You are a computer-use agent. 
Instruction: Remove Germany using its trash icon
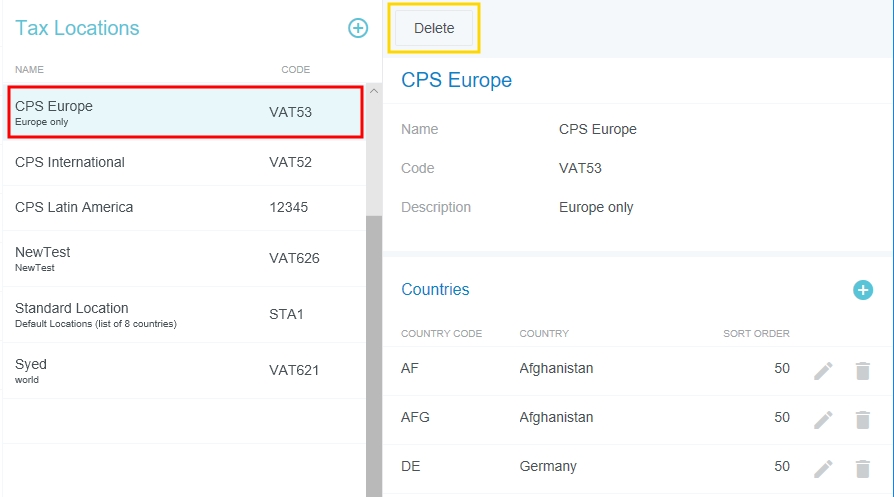point(862,468)
